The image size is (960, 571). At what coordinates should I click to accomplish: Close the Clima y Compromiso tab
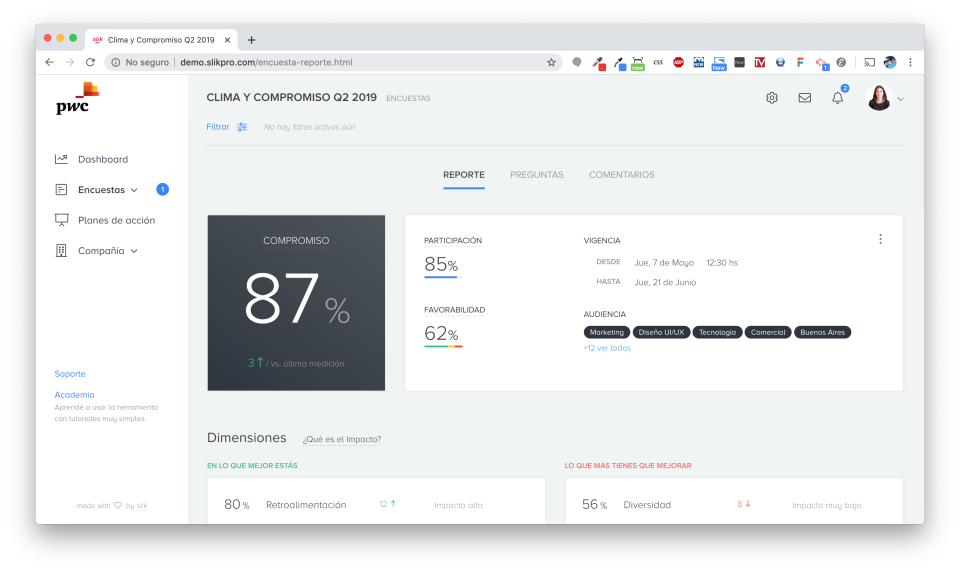227,40
